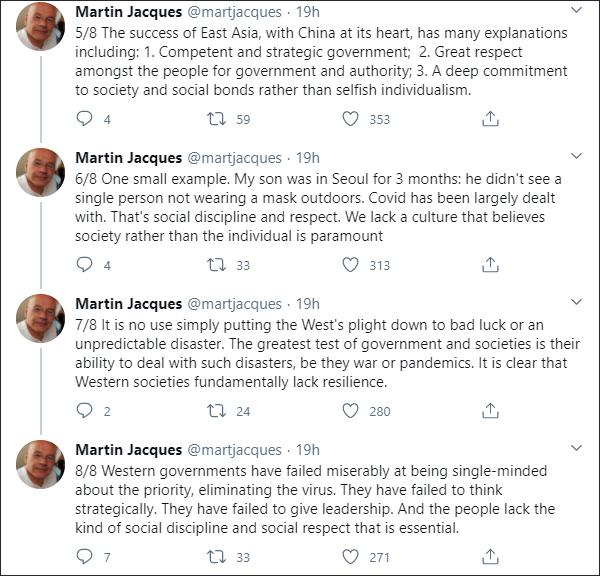Like the 5/8 tweet with 353 likes

pyautogui.click(x=350, y=119)
